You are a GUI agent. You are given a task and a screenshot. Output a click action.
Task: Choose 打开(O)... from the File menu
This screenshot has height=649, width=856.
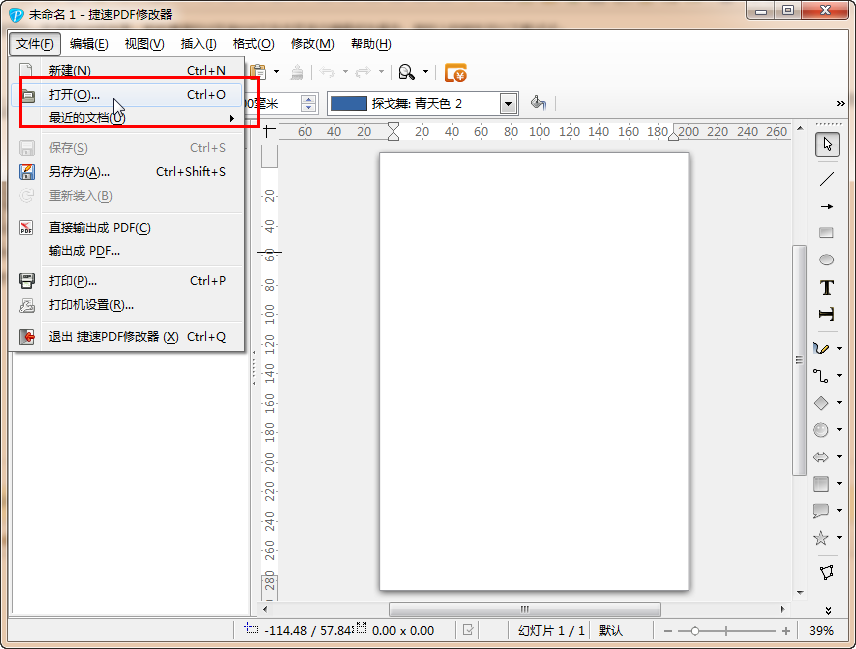127,95
